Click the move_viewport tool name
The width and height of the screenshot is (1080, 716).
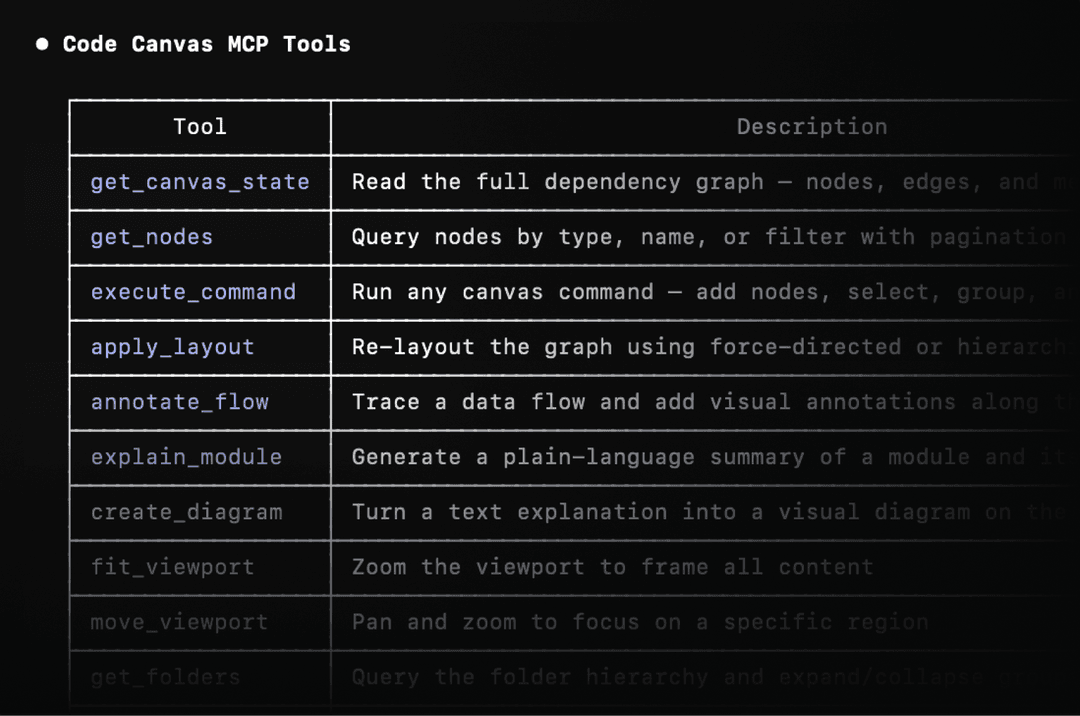click(x=179, y=622)
